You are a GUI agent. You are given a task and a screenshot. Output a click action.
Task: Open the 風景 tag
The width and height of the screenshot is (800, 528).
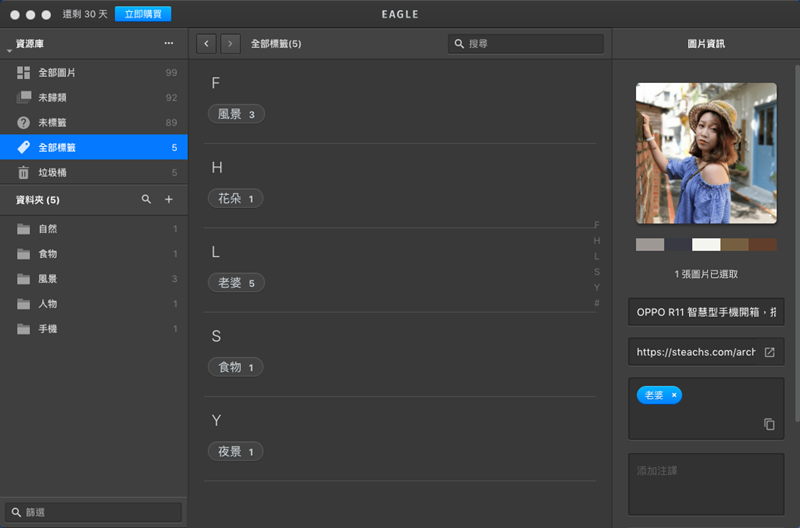coord(236,114)
